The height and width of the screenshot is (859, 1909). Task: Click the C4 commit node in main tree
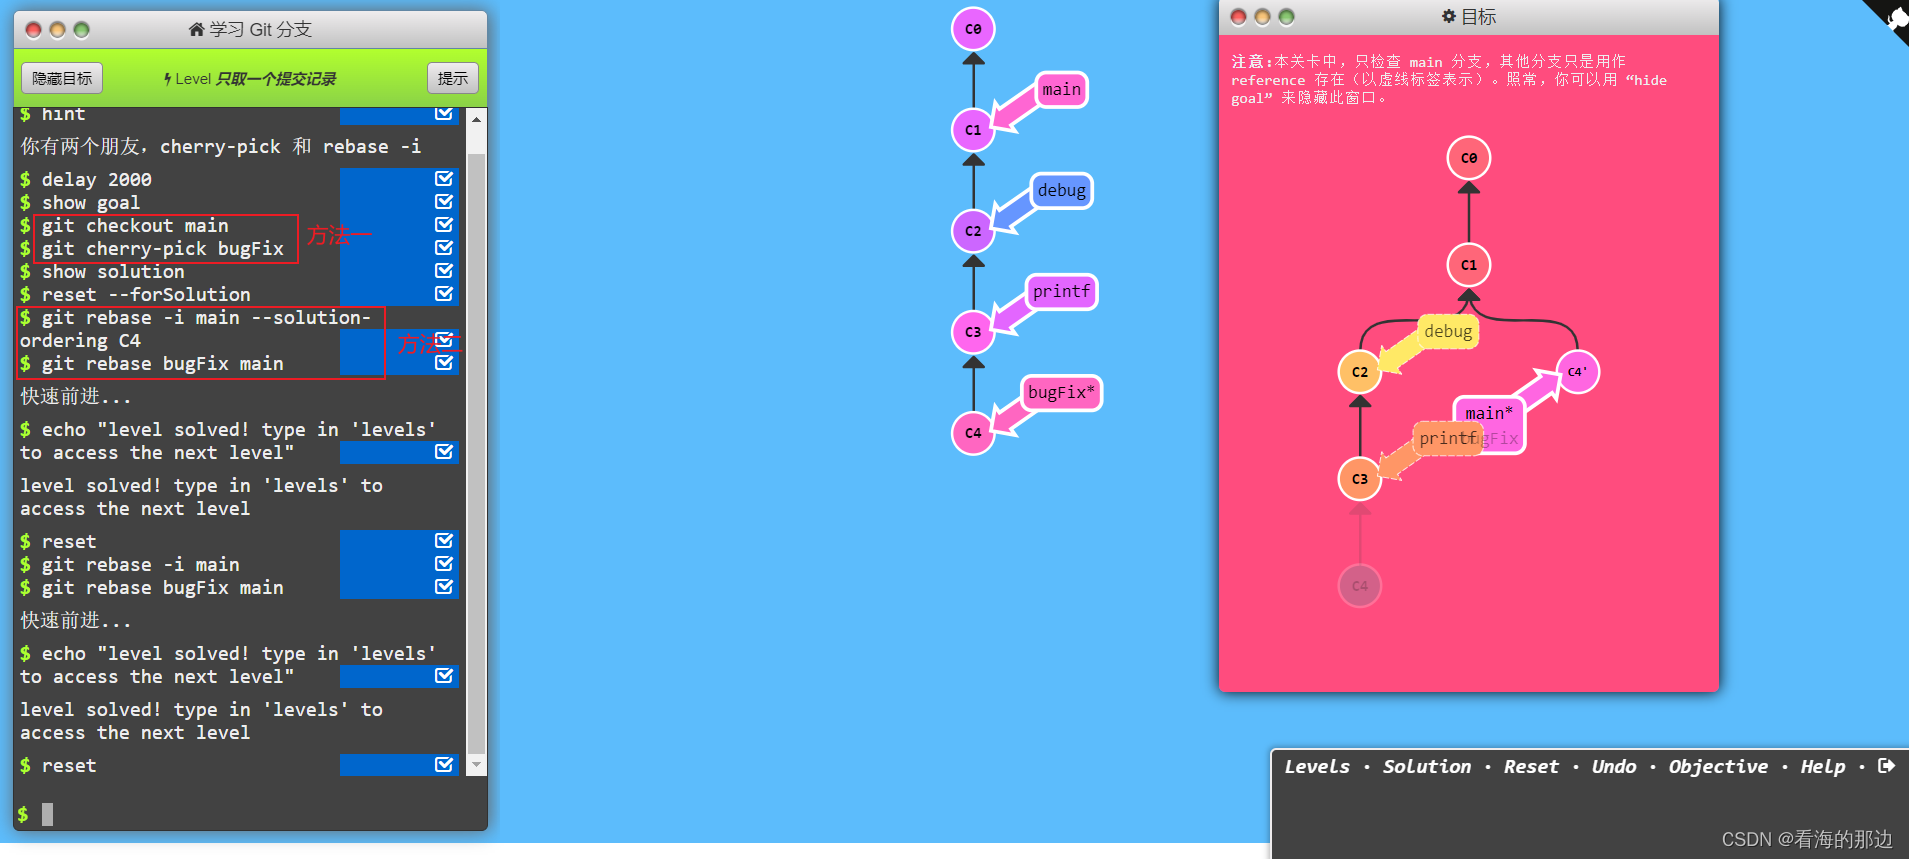[x=973, y=433]
